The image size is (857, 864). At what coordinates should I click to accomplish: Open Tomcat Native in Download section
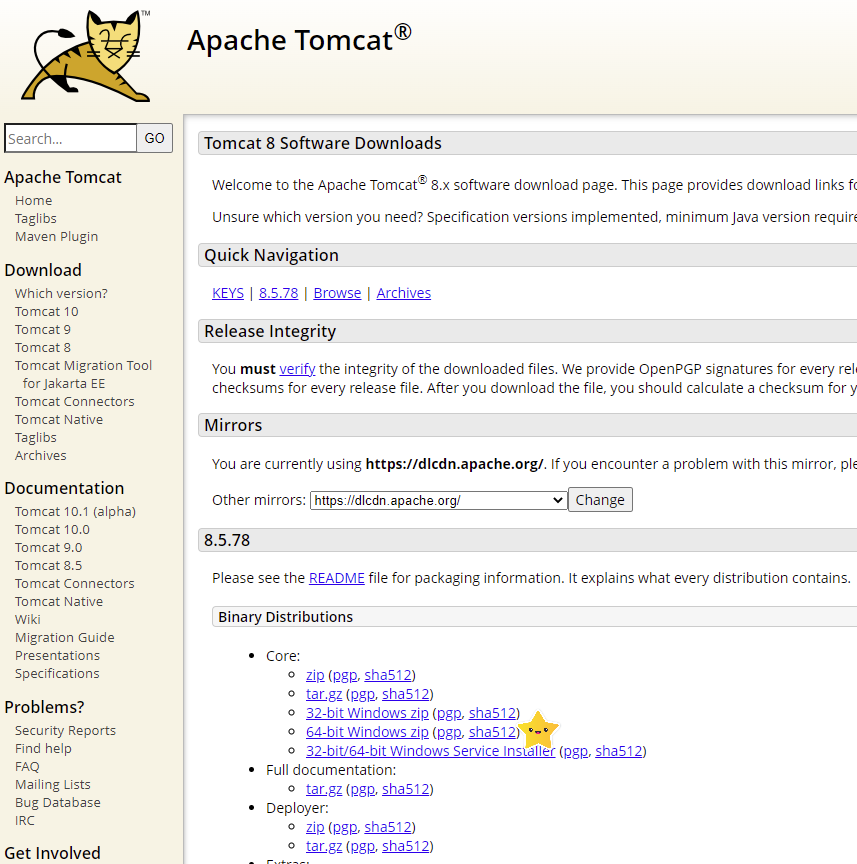[59, 420]
